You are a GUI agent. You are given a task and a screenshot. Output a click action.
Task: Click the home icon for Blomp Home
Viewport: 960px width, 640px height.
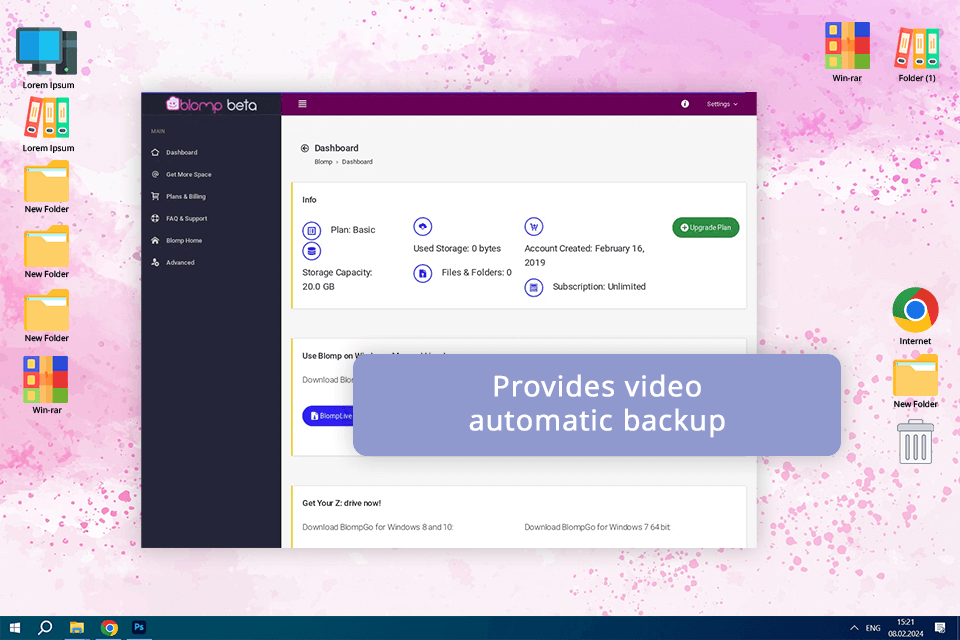coord(155,240)
